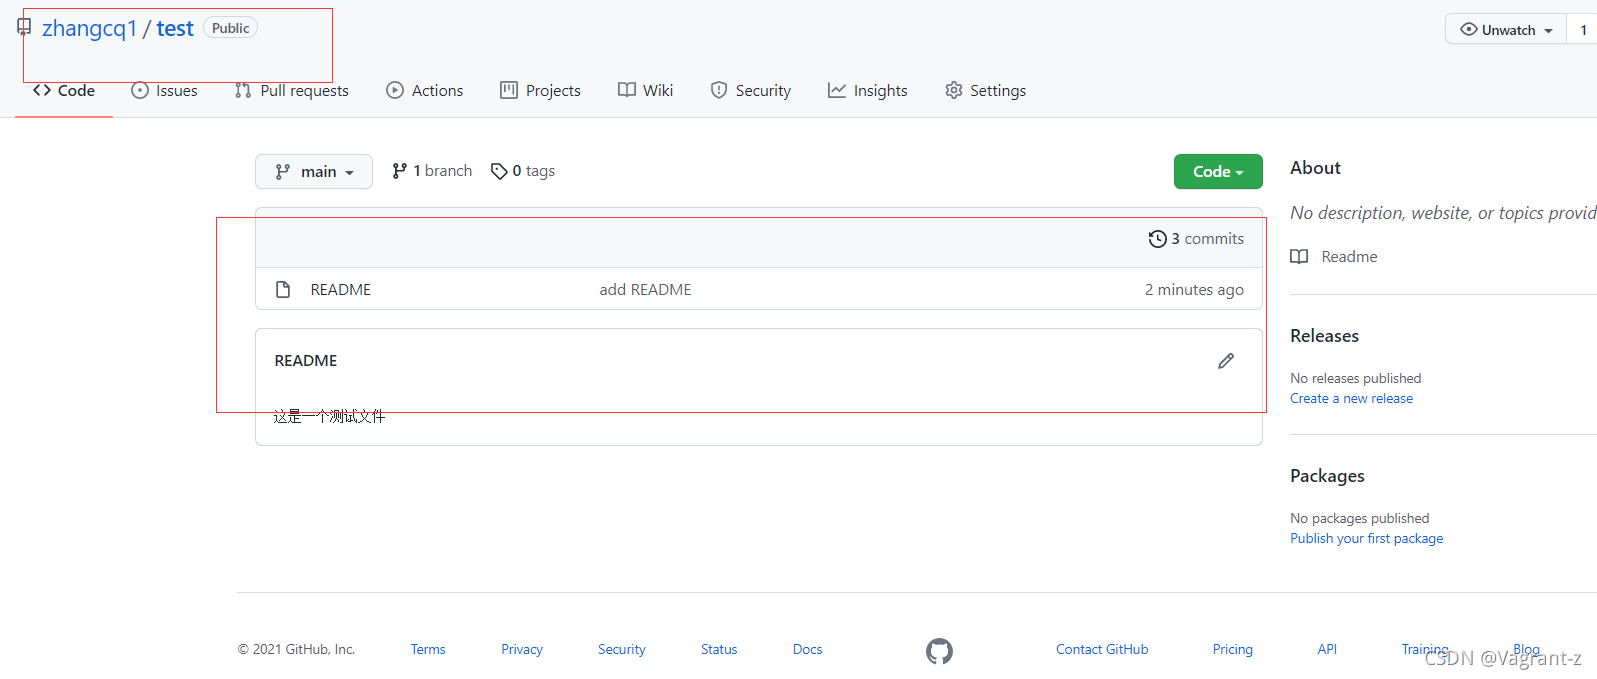The height and width of the screenshot is (679, 1597).
Task: Open the Terms footer link
Action: (428, 649)
